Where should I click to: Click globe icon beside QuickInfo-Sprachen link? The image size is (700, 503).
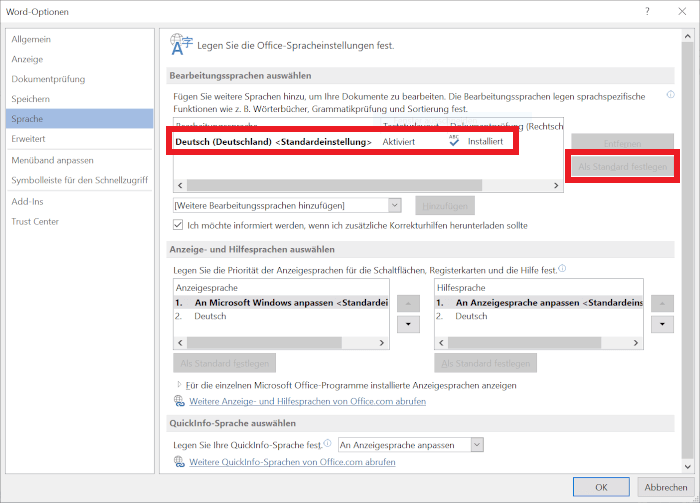(x=179, y=461)
